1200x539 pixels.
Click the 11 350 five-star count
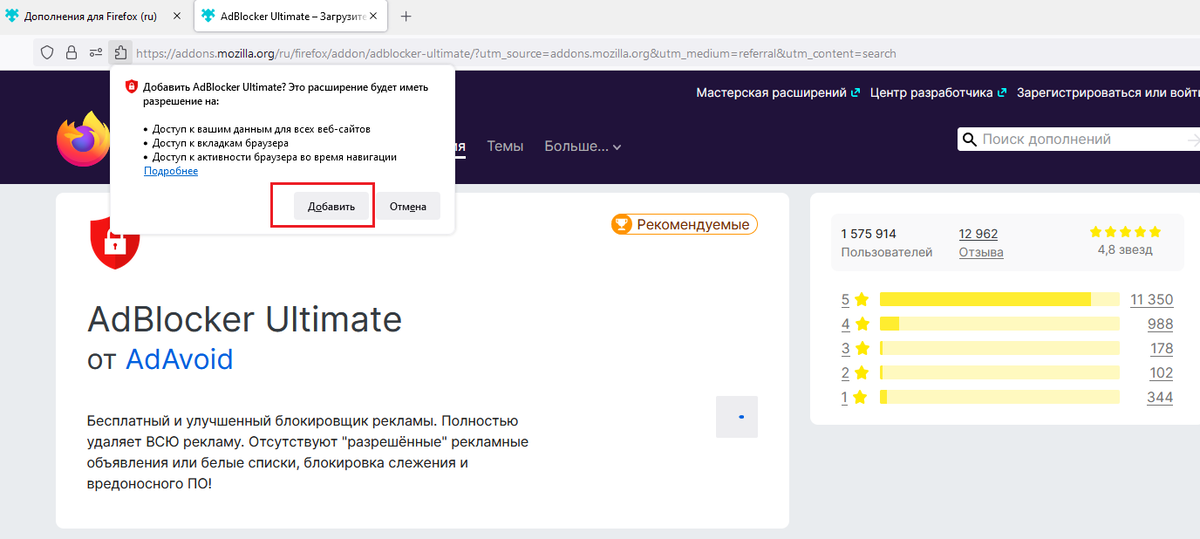1152,300
